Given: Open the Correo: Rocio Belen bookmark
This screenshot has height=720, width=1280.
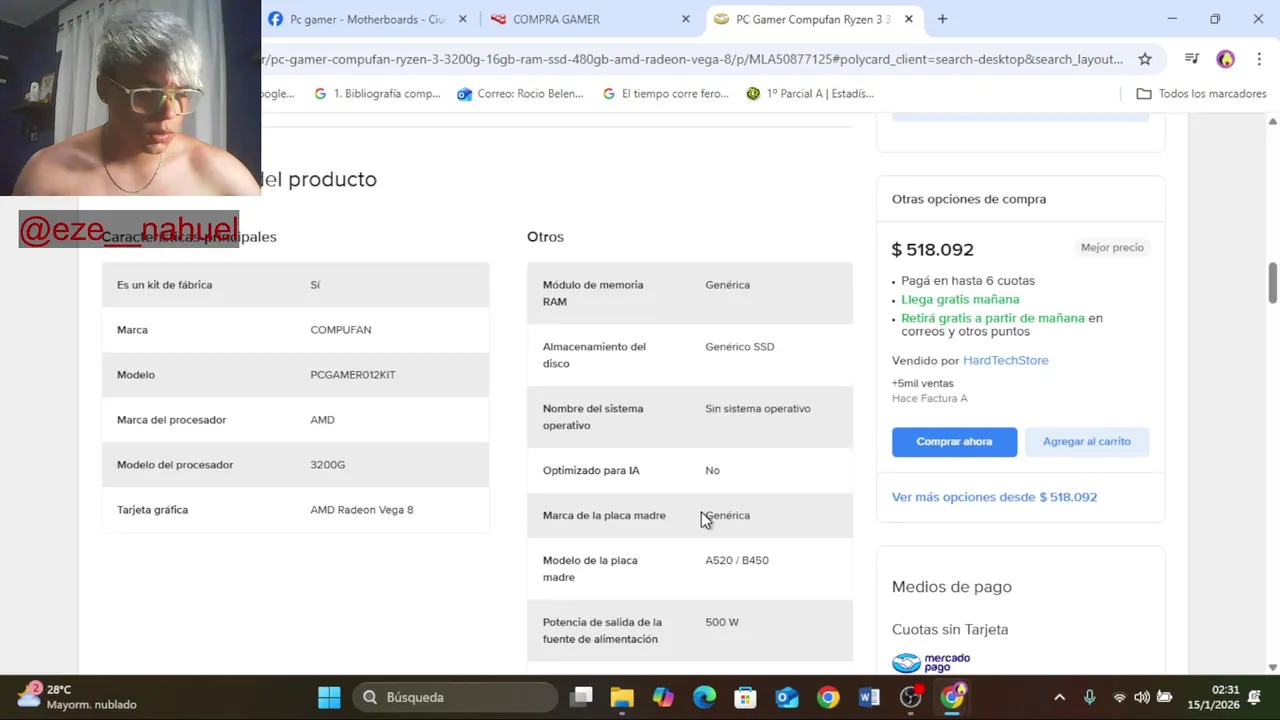Looking at the screenshot, I should [x=520, y=94].
